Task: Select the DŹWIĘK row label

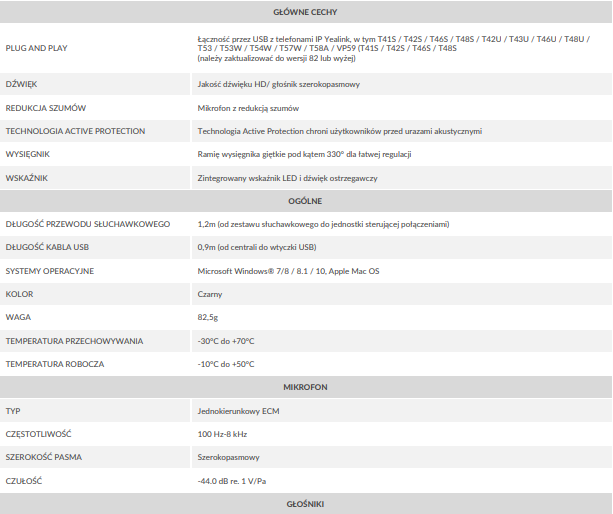Action: 21,84
